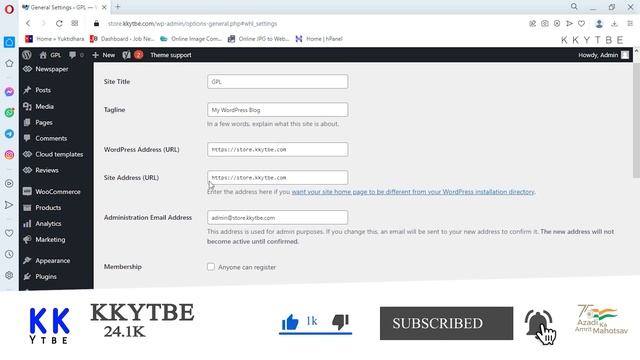Open Online Image Com... bookmark

point(191,39)
